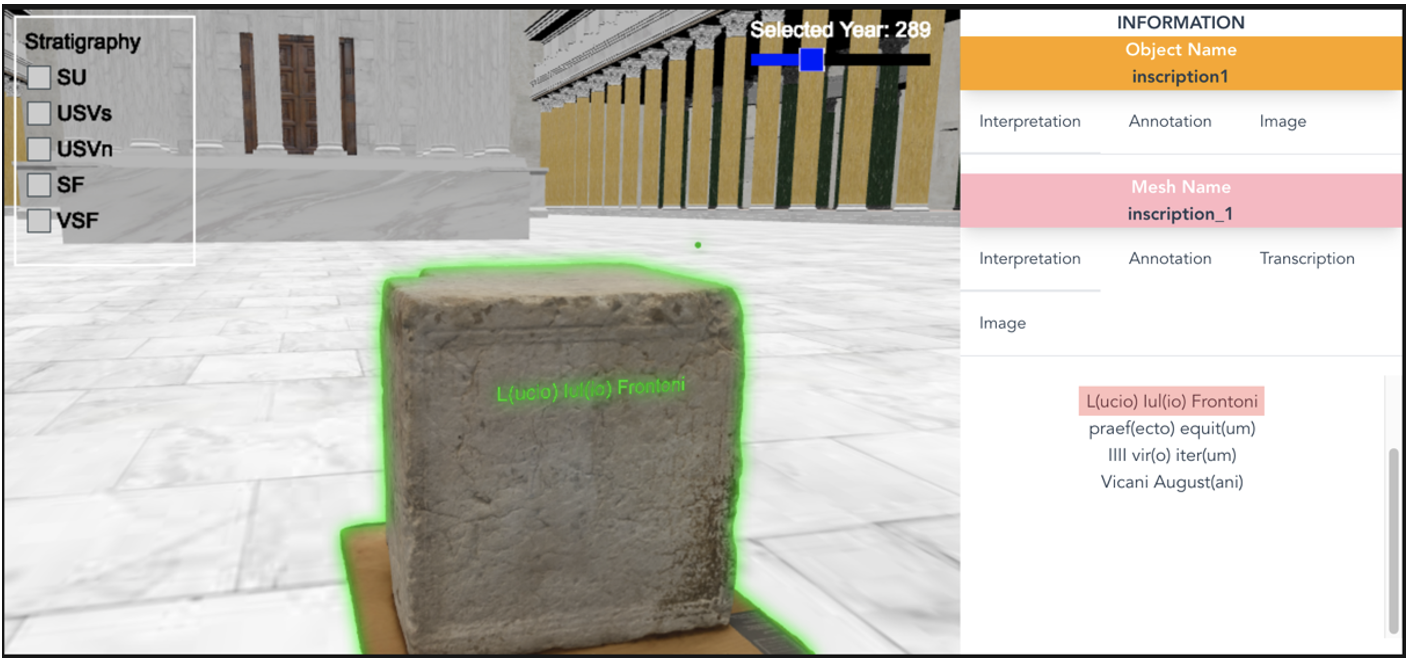Image resolution: width=1408 pixels, height=658 pixels.
Task: Check the VSF box in Stratigraphy panel
Action: click(40, 219)
